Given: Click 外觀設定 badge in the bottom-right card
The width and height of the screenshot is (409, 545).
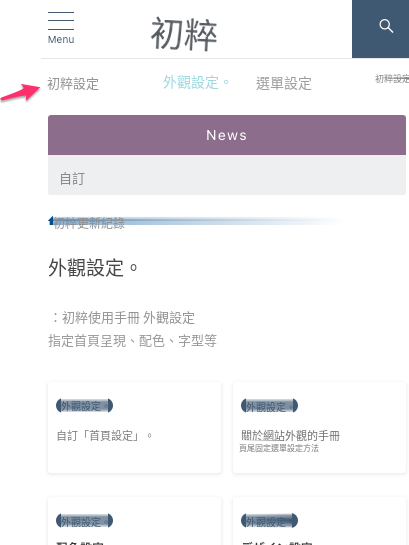Looking at the screenshot, I should click(x=269, y=521).
